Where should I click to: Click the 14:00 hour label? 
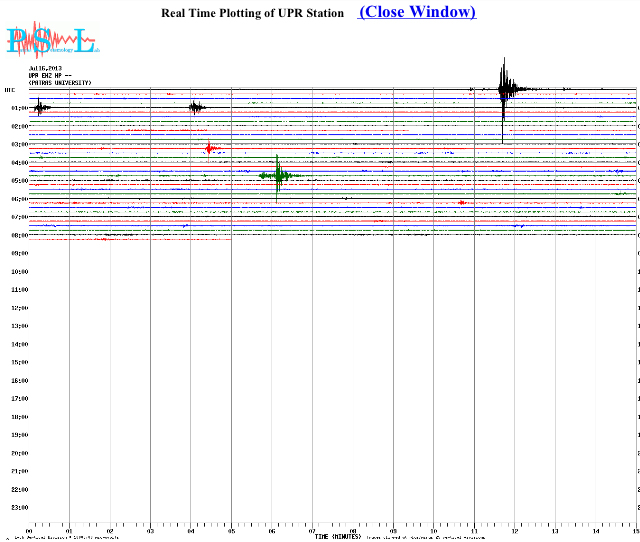click(19, 344)
